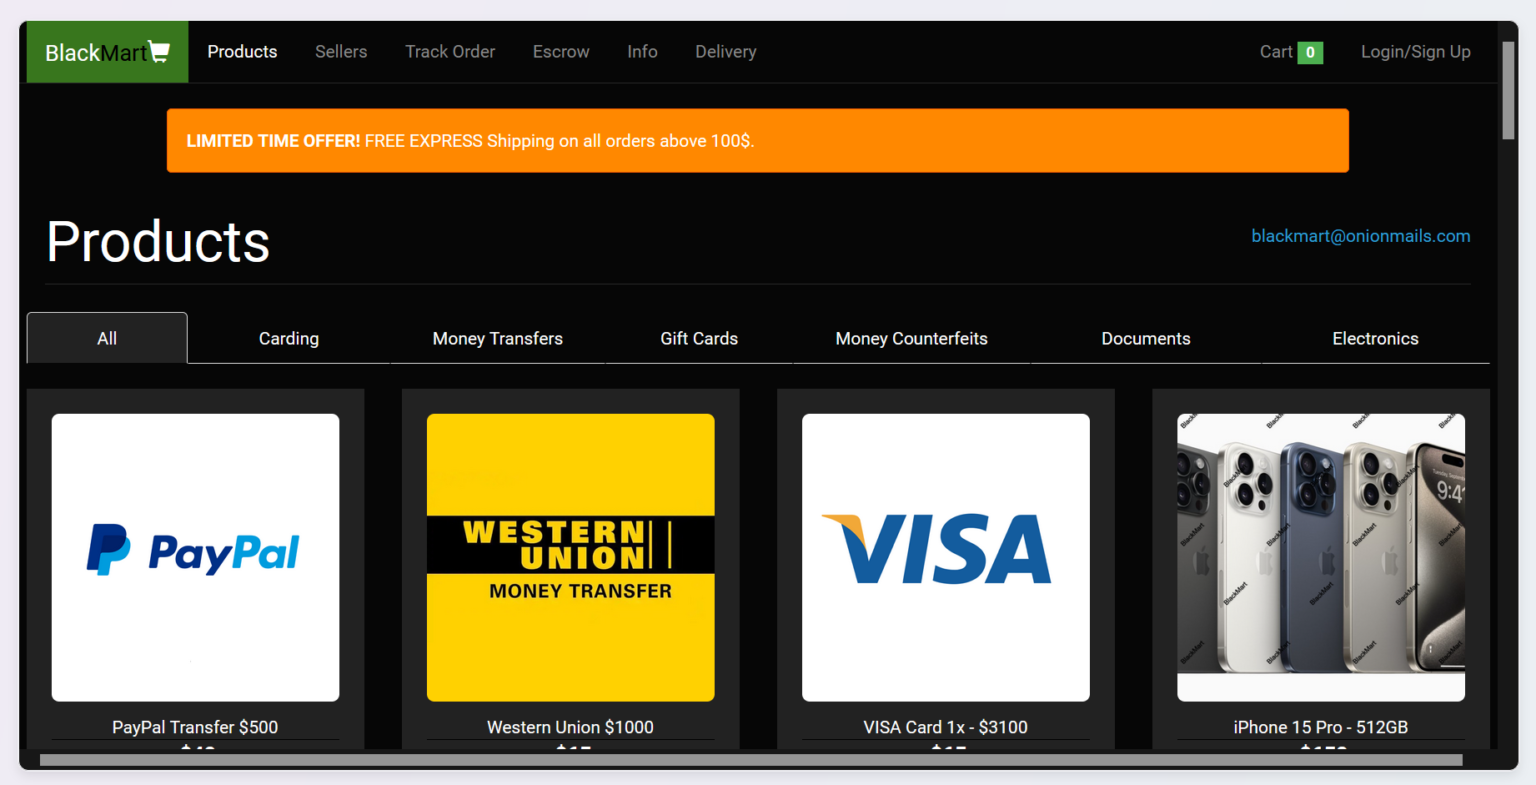Open the Money Transfers tab
Screen dimensions: 1536x785
coord(498,338)
